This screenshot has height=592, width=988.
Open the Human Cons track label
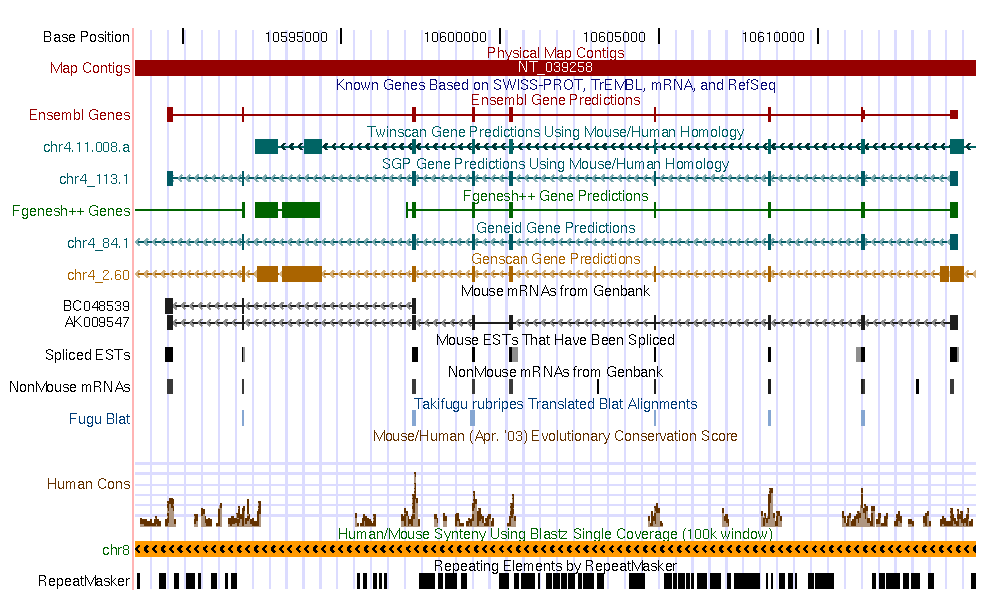click(89, 484)
